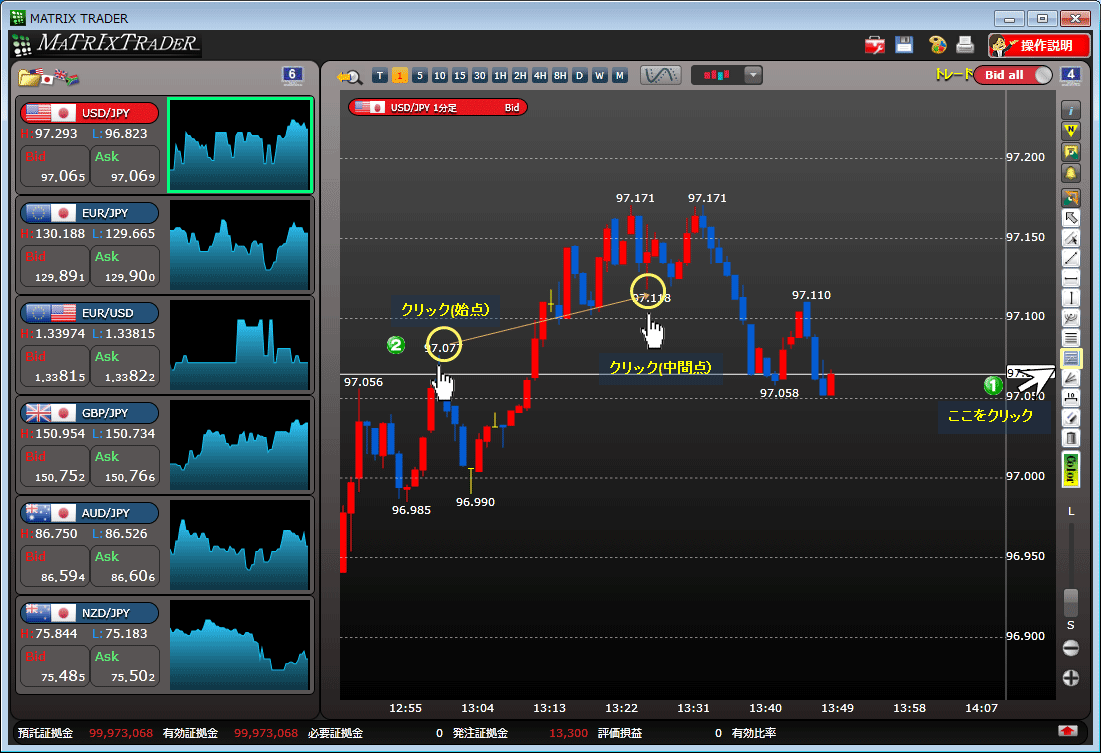Screen dimensions: 1101x753
Task: Select the 15-minute timeframe button
Action: pyautogui.click(x=460, y=75)
